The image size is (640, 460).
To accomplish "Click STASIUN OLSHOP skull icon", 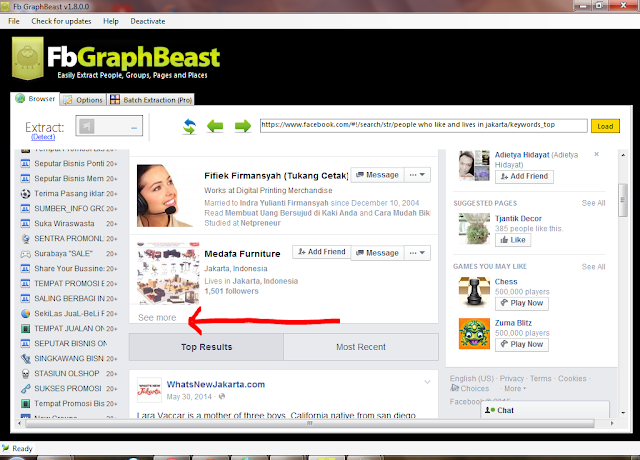I will pos(25,374).
